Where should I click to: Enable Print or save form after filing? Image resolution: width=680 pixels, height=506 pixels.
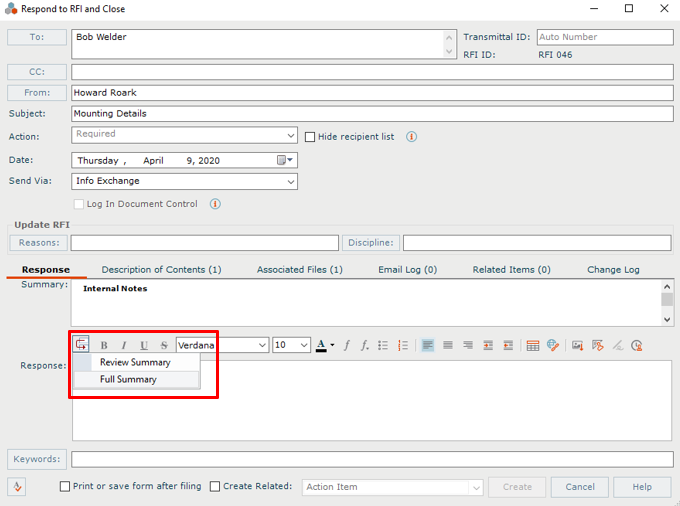point(65,486)
